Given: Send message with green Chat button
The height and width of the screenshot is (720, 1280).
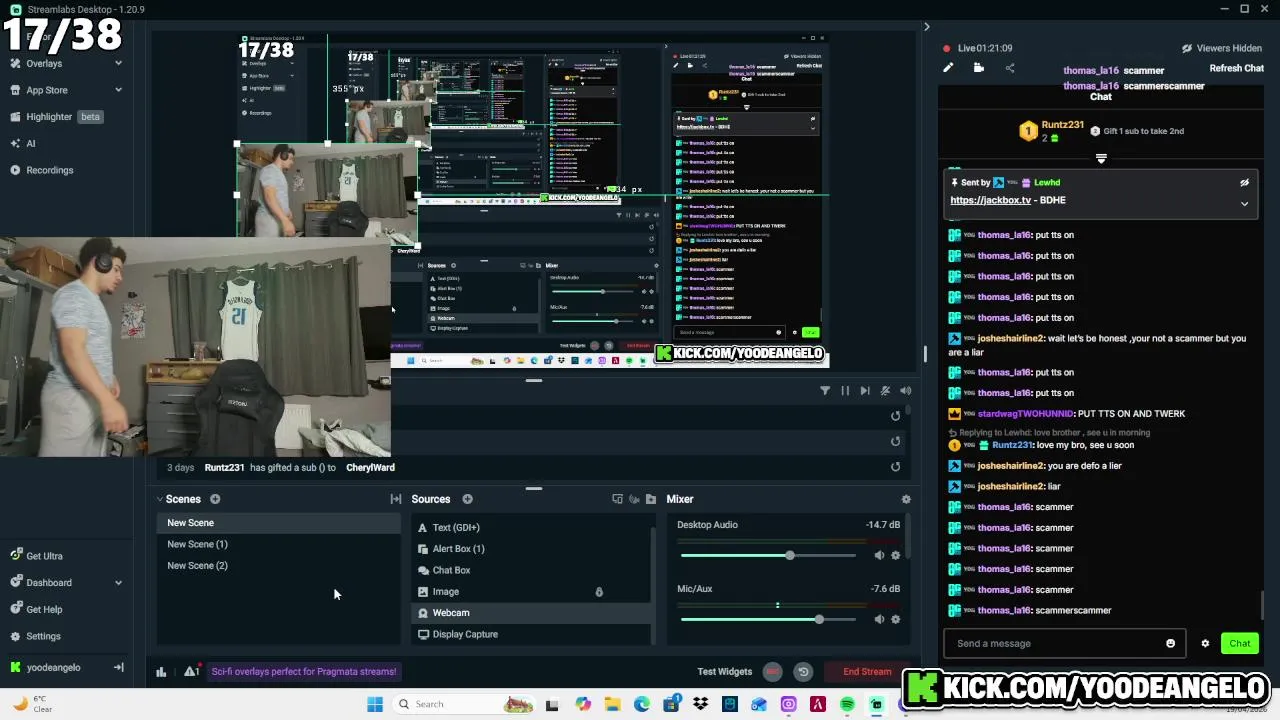Looking at the screenshot, I should [1240, 643].
